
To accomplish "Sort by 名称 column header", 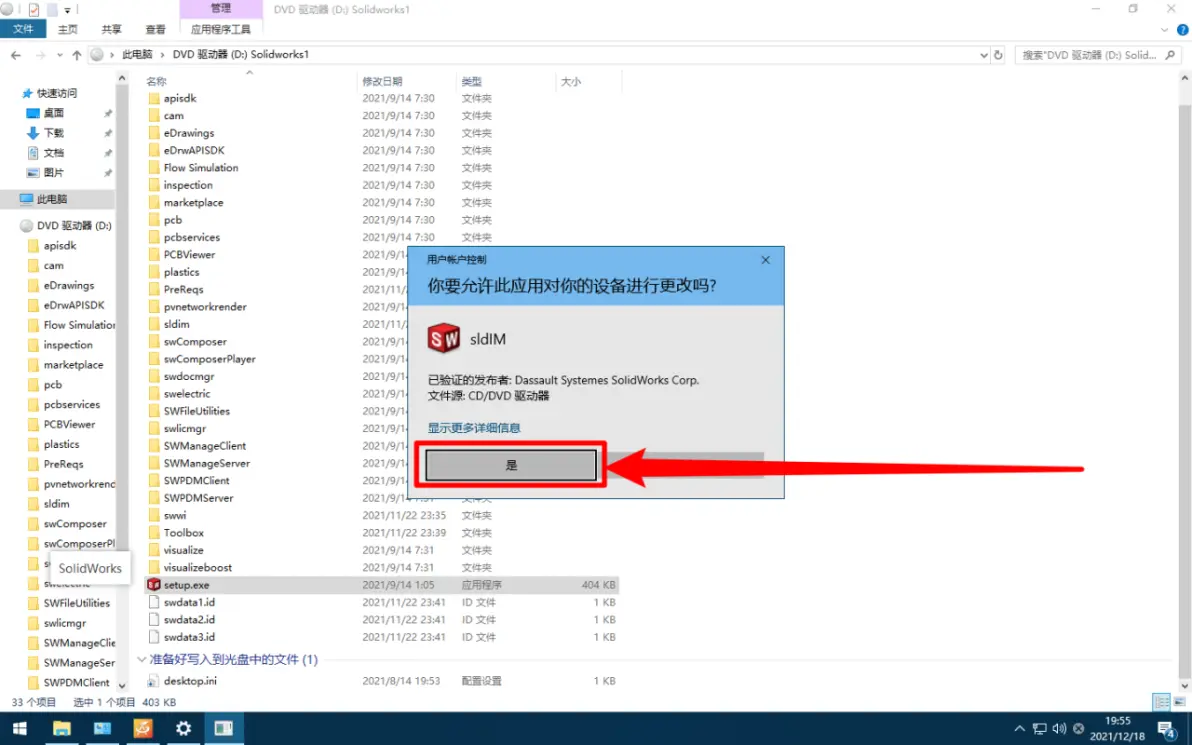I will click(x=156, y=81).
